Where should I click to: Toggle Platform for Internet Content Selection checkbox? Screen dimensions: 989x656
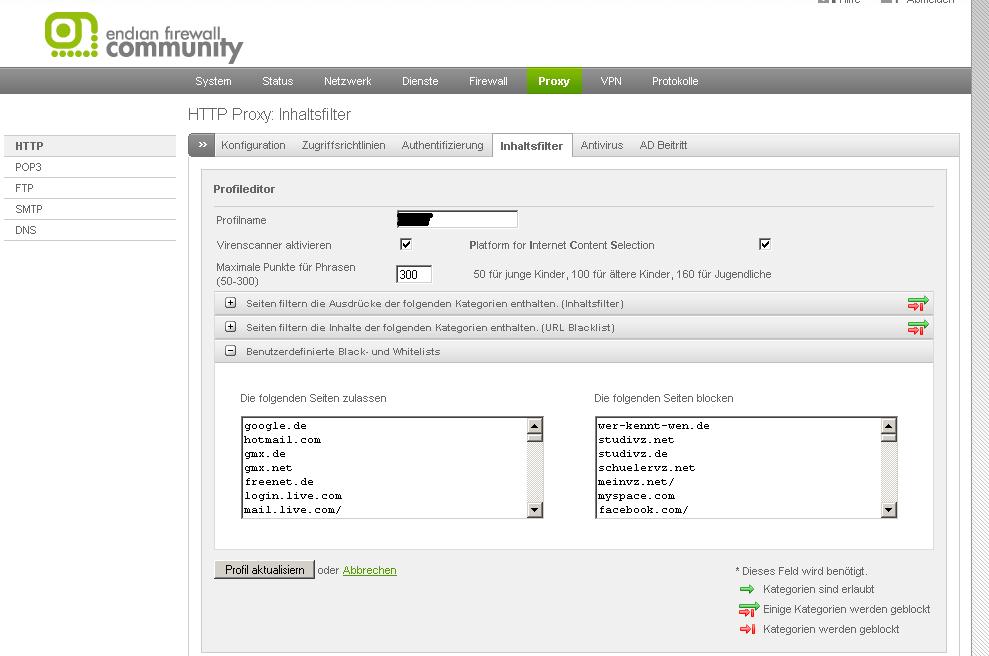(x=765, y=244)
